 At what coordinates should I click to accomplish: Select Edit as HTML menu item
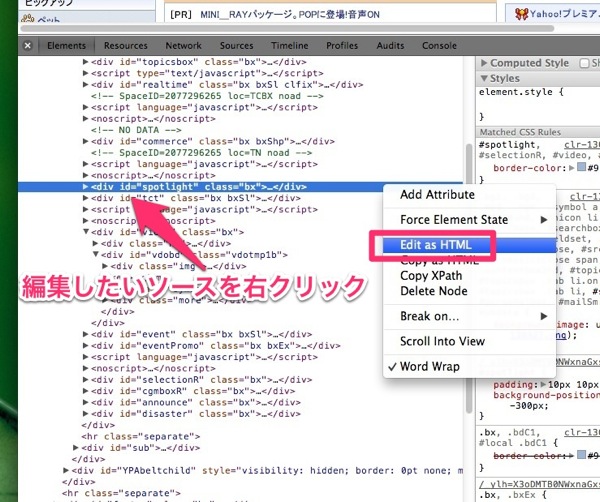tap(469, 245)
